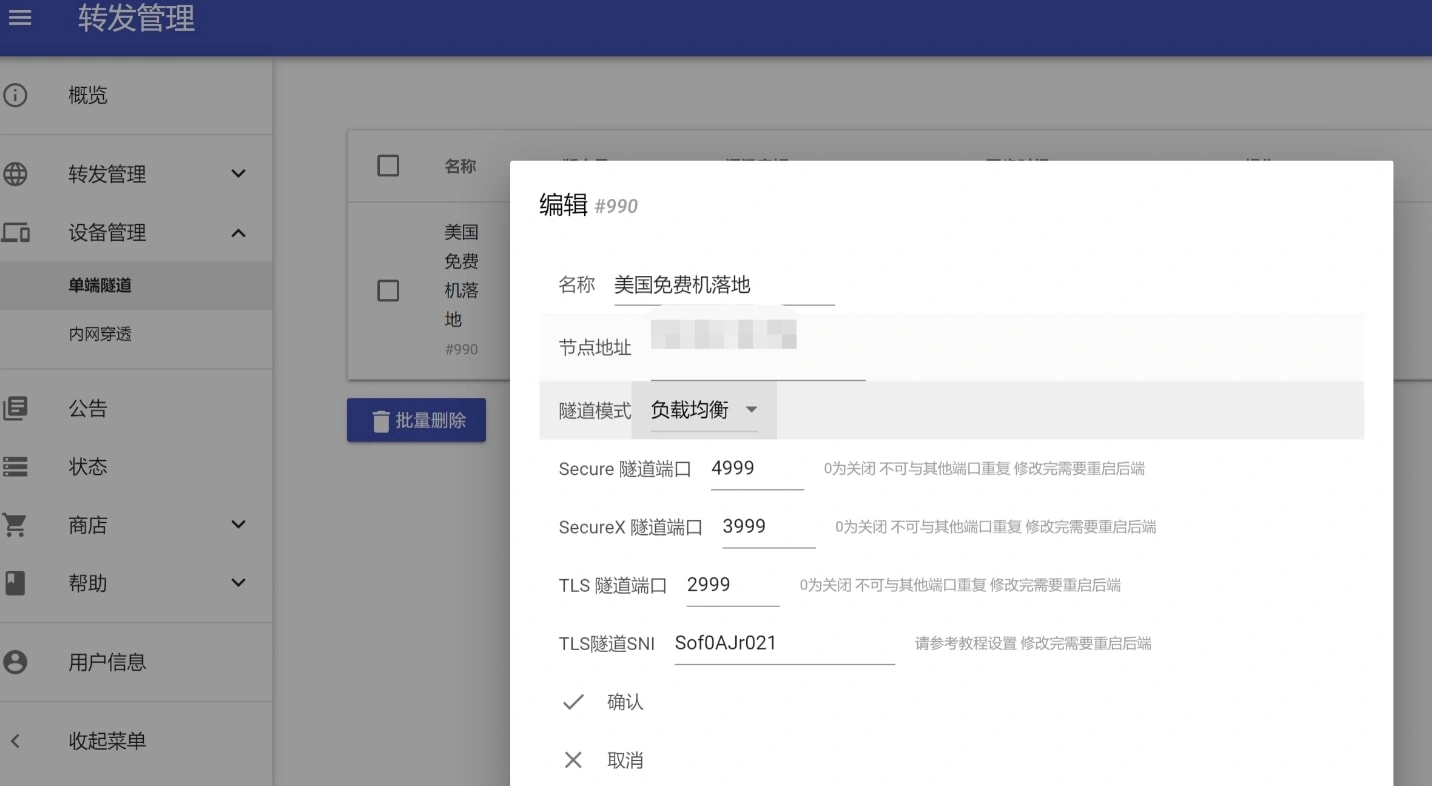Click the 商店 shopping cart icon
Image resolution: width=1432 pixels, height=786 pixels.
click(15, 525)
